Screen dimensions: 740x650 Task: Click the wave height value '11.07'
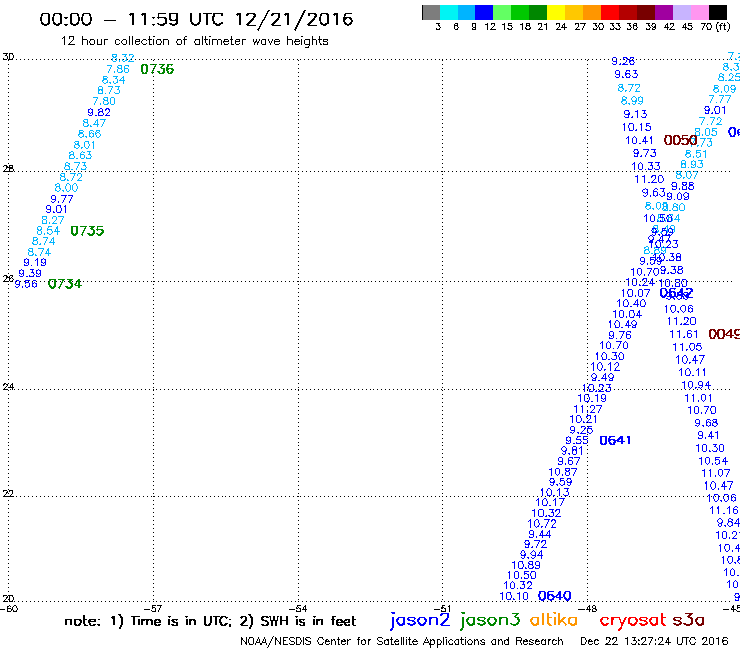[715, 473]
